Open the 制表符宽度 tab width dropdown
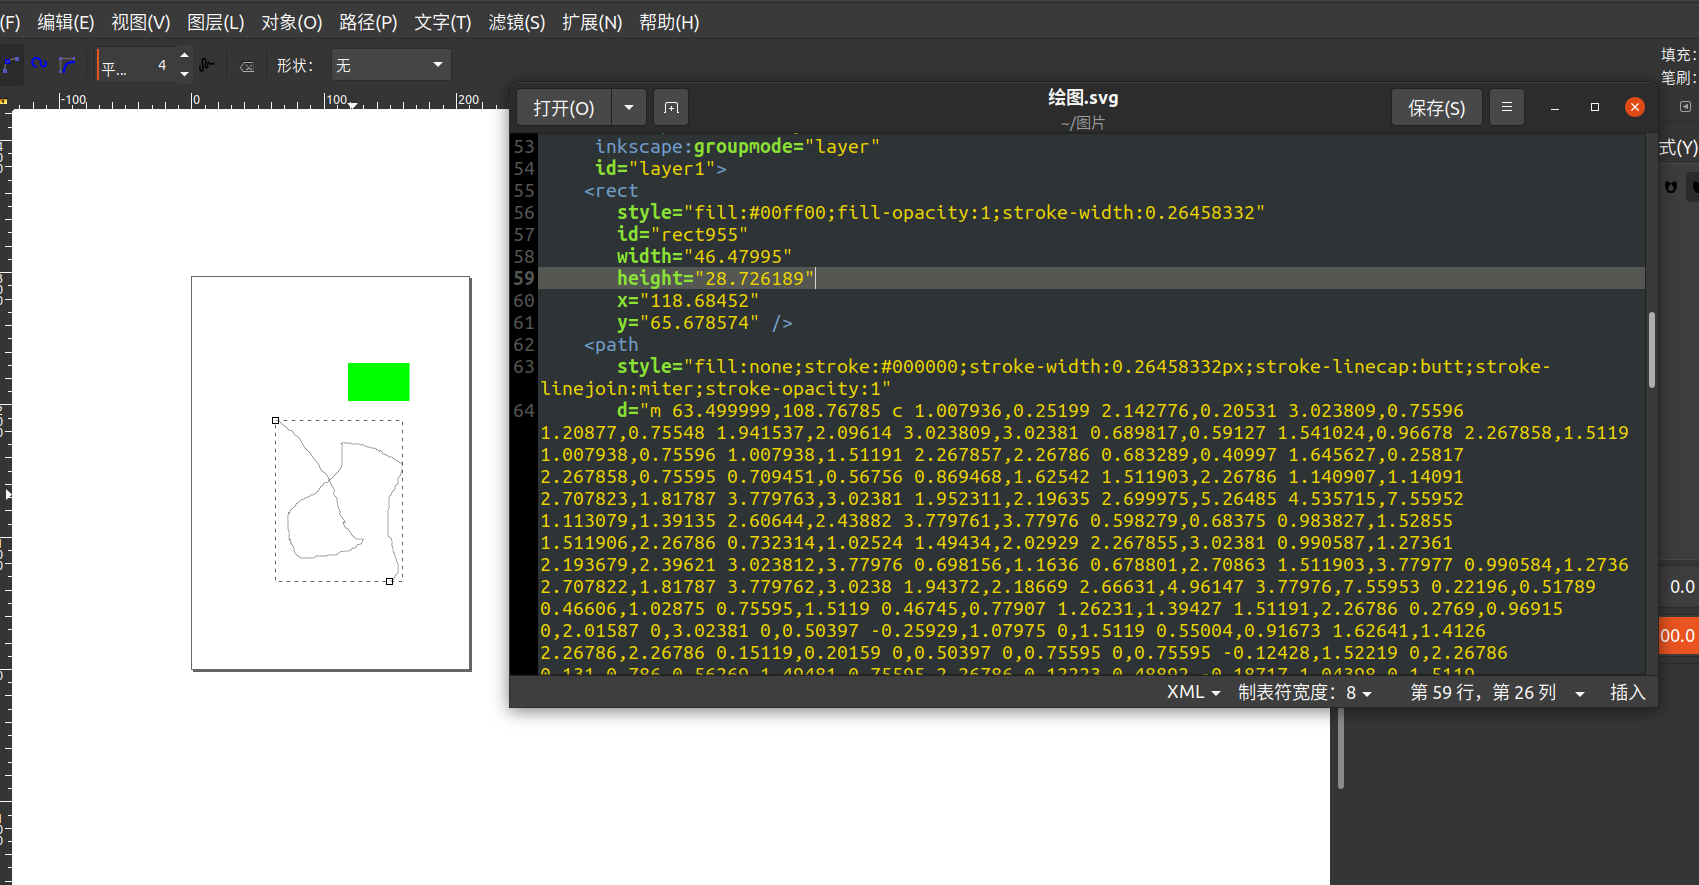 point(1304,692)
